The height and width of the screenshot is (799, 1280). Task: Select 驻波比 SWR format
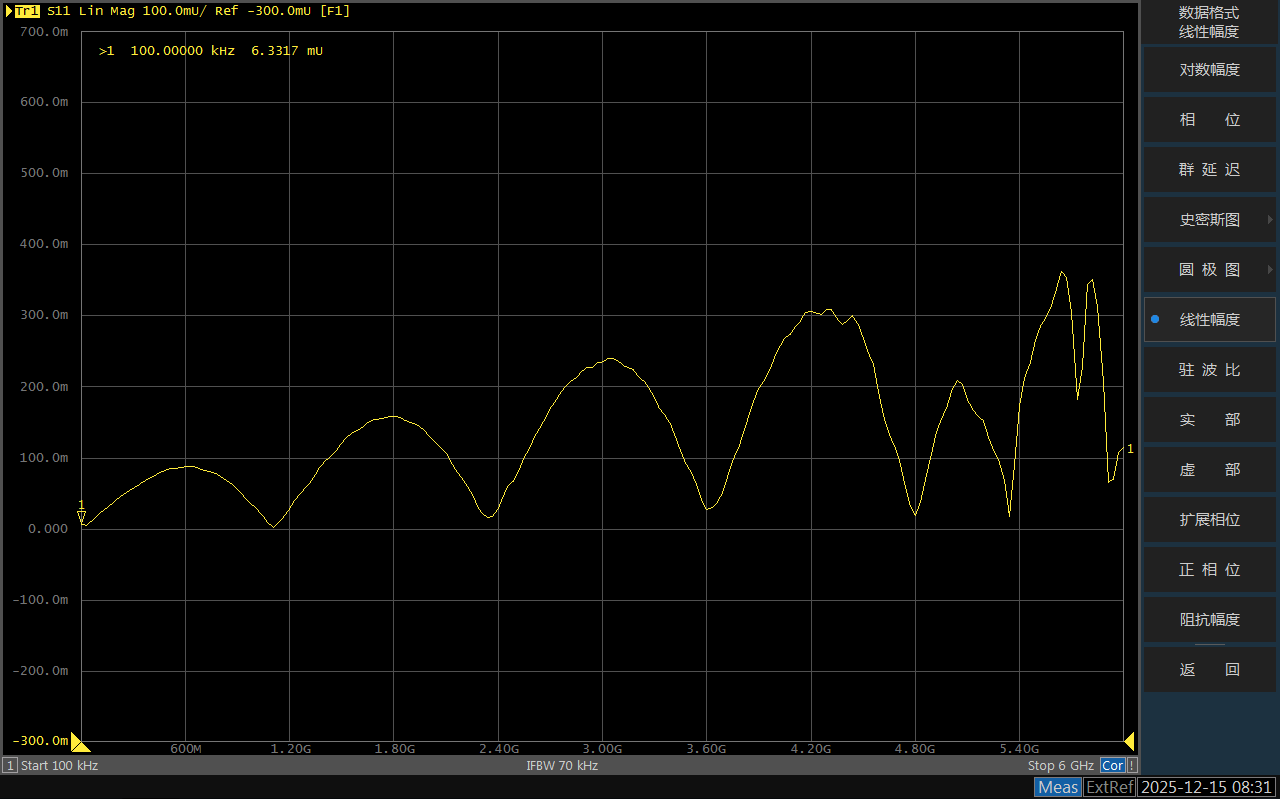(1209, 370)
